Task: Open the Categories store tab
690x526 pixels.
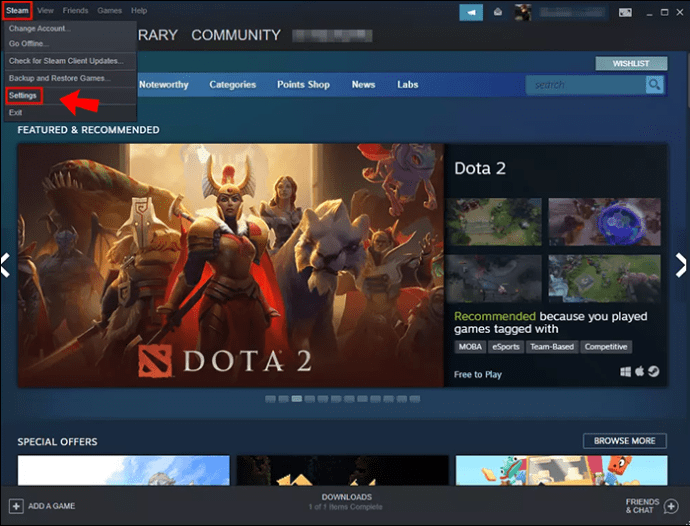Action: (x=232, y=85)
